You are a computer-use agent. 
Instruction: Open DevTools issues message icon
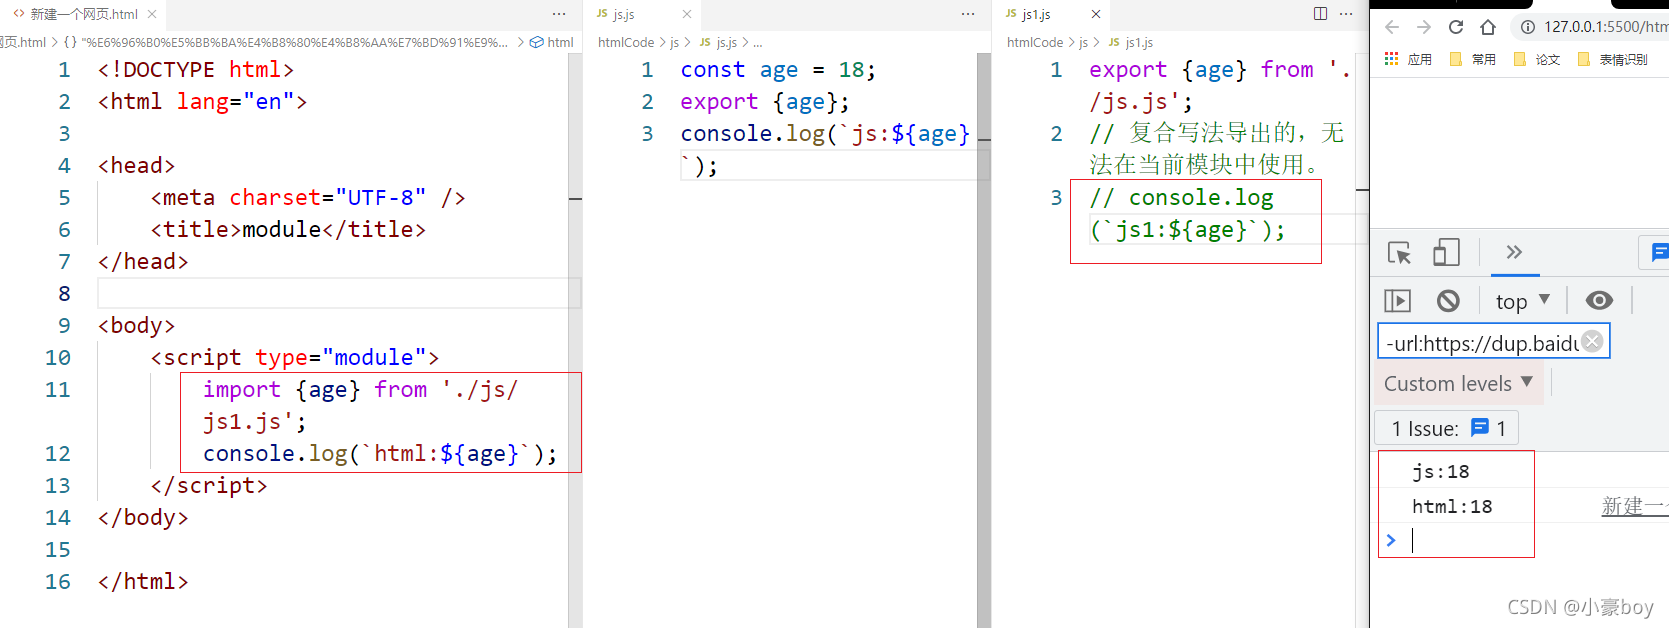pyautogui.click(x=1659, y=252)
